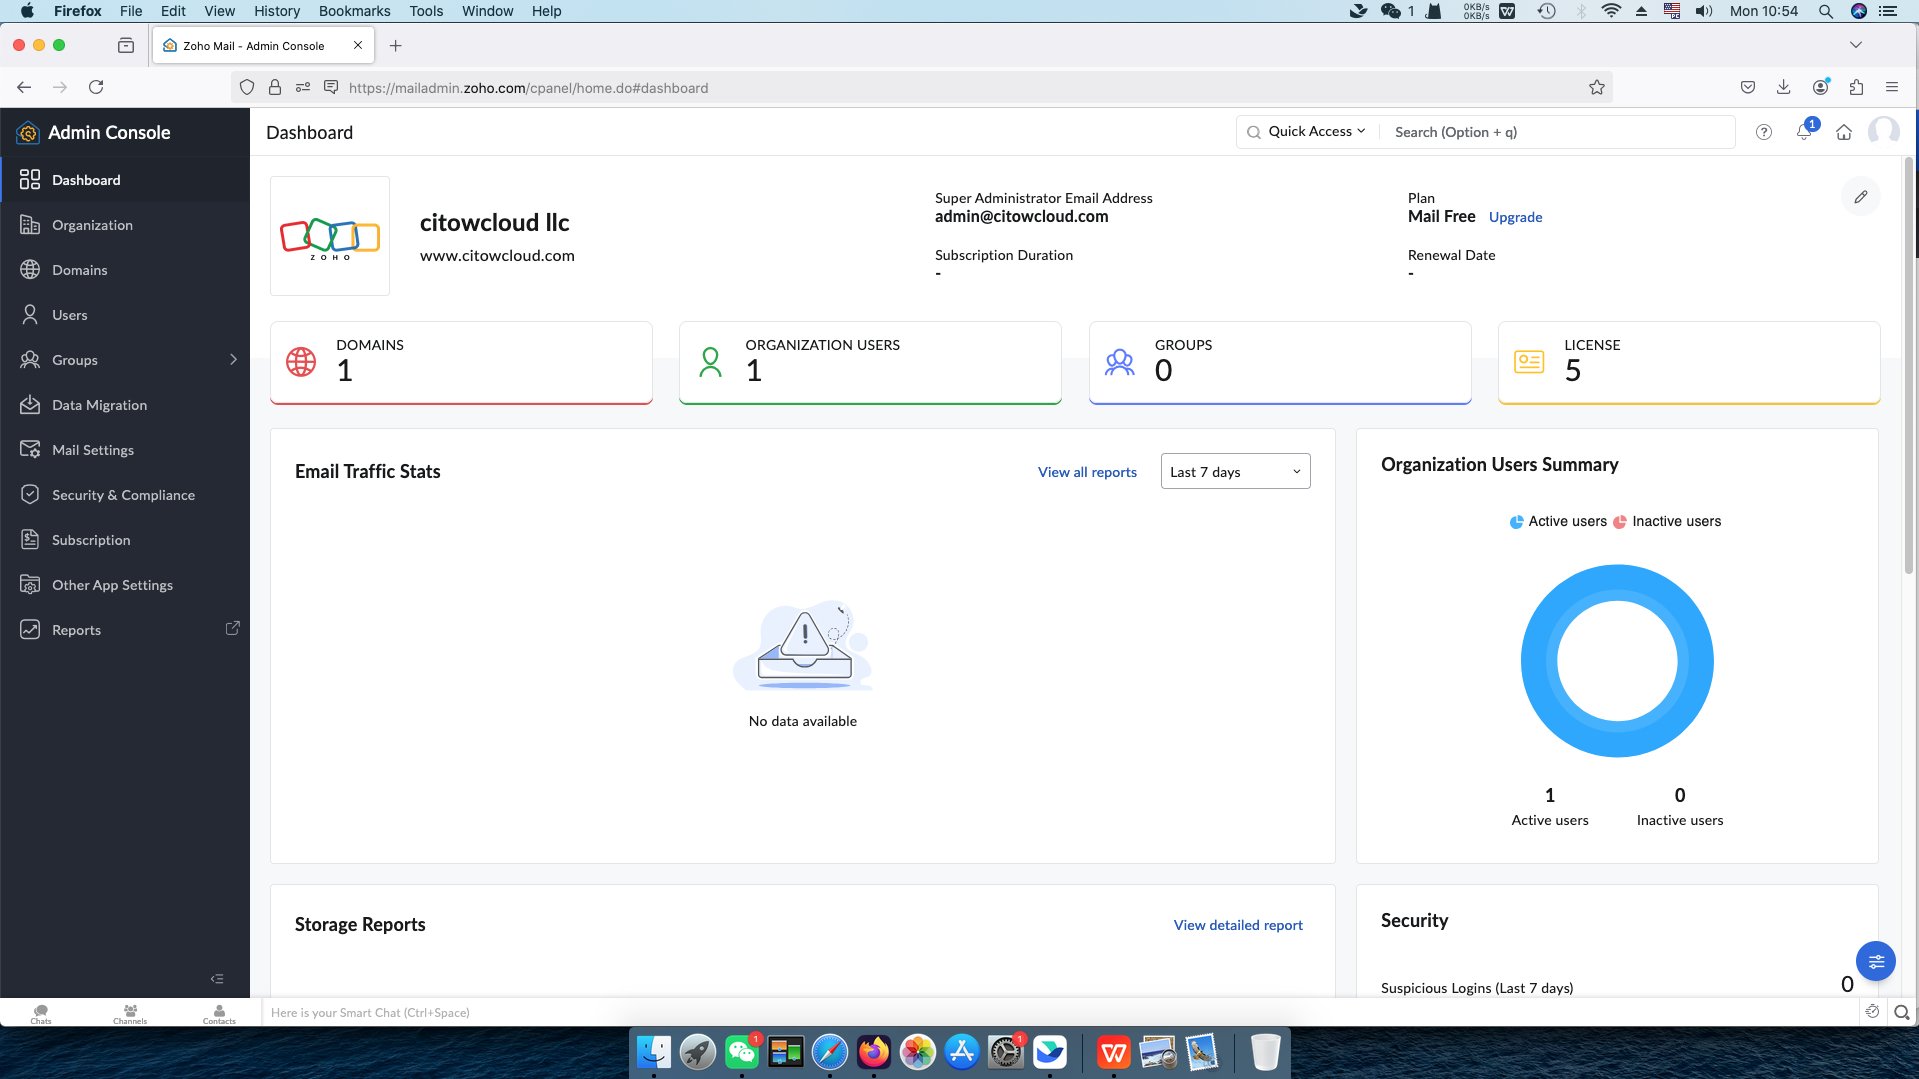This screenshot has height=1079, width=1919.
Task: Open the Last 7 days dropdown
Action: pyautogui.click(x=1235, y=472)
